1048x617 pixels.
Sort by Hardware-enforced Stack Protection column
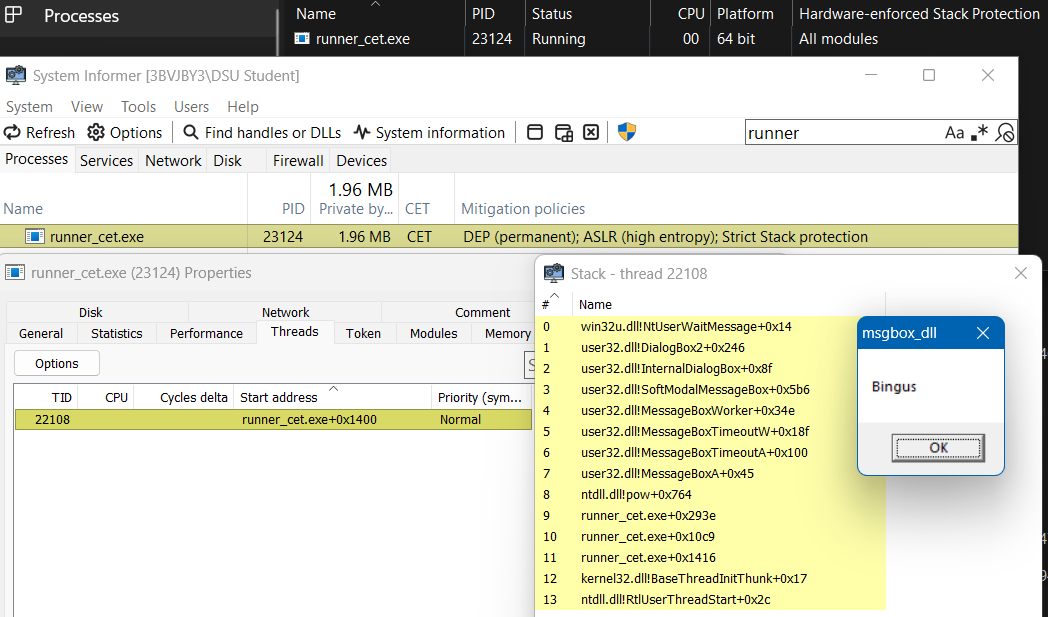pos(919,13)
